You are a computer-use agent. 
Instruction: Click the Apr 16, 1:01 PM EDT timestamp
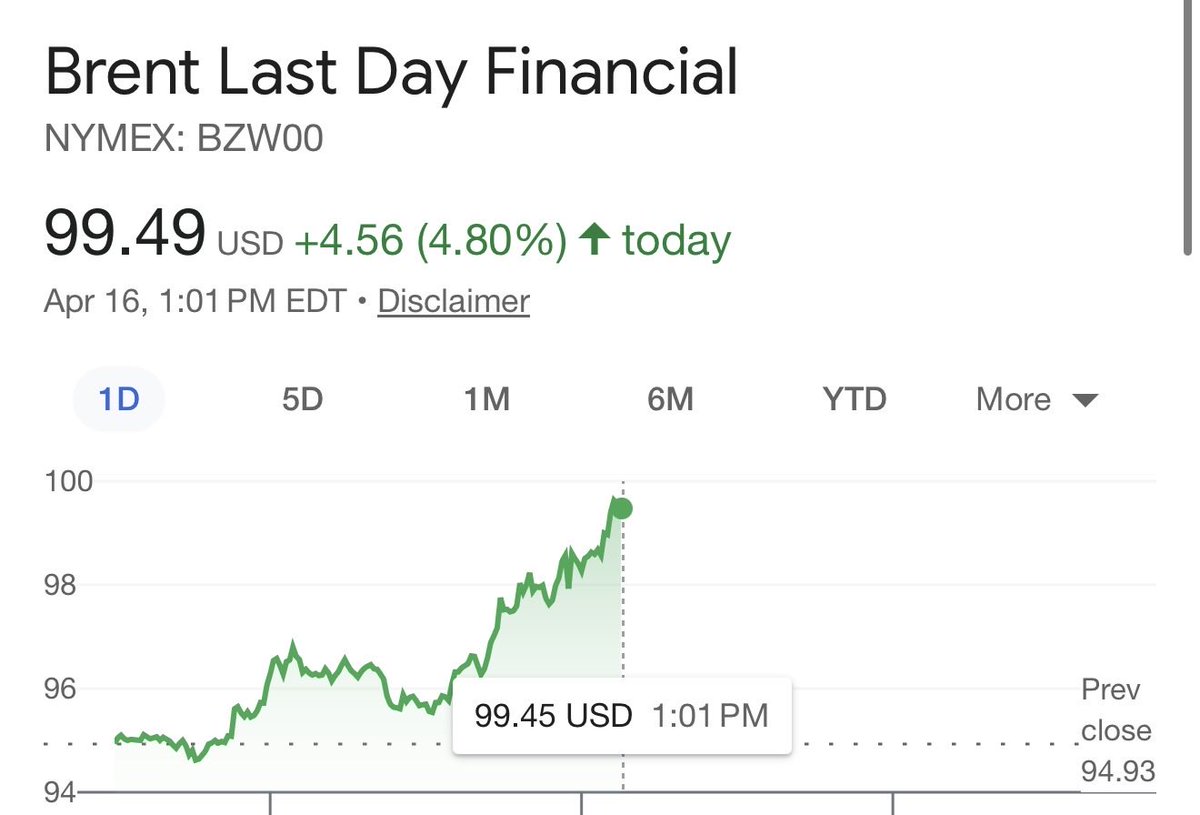[195, 301]
